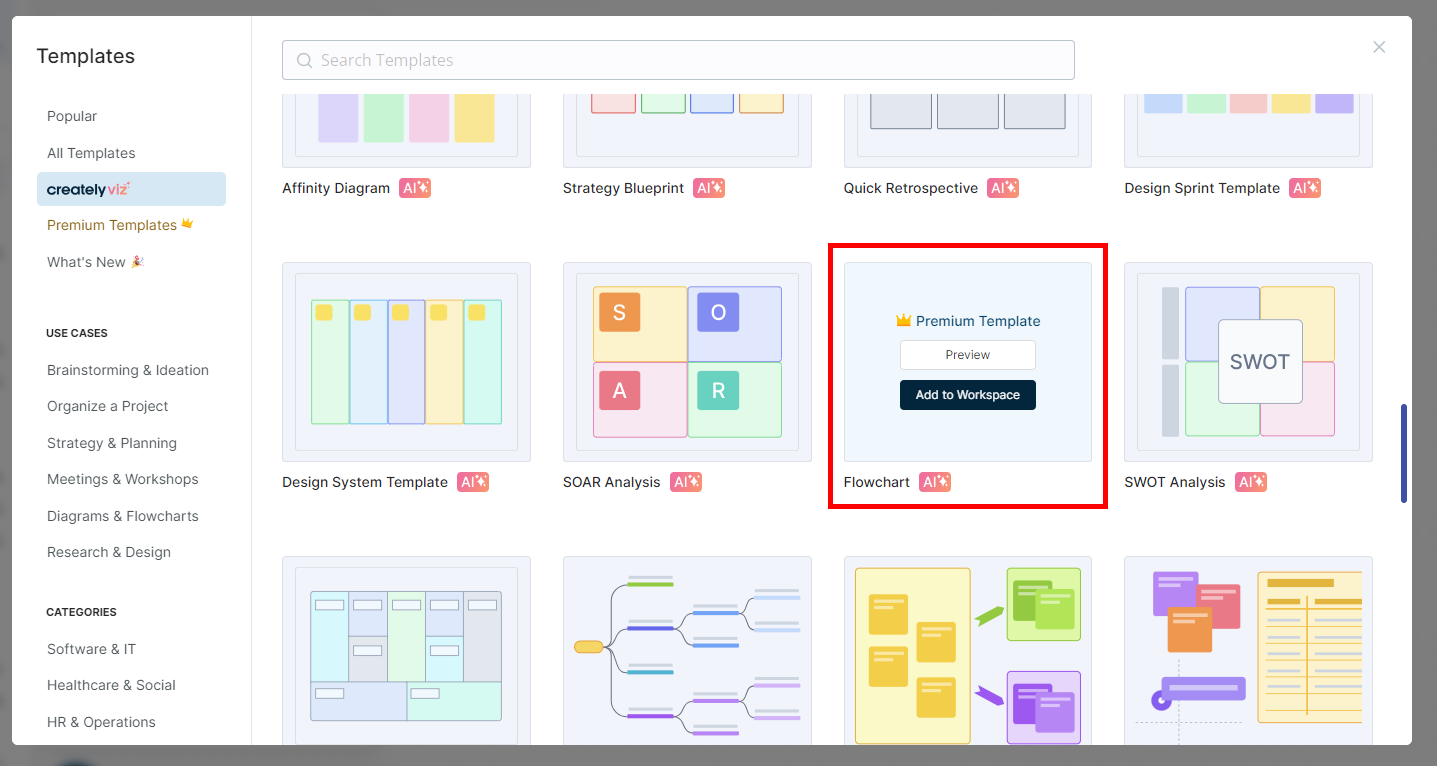Image resolution: width=1437 pixels, height=766 pixels.
Task: Click the AI badge next to Strategy Blueprint
Action: pyautogui.click(x=708, y=187)
